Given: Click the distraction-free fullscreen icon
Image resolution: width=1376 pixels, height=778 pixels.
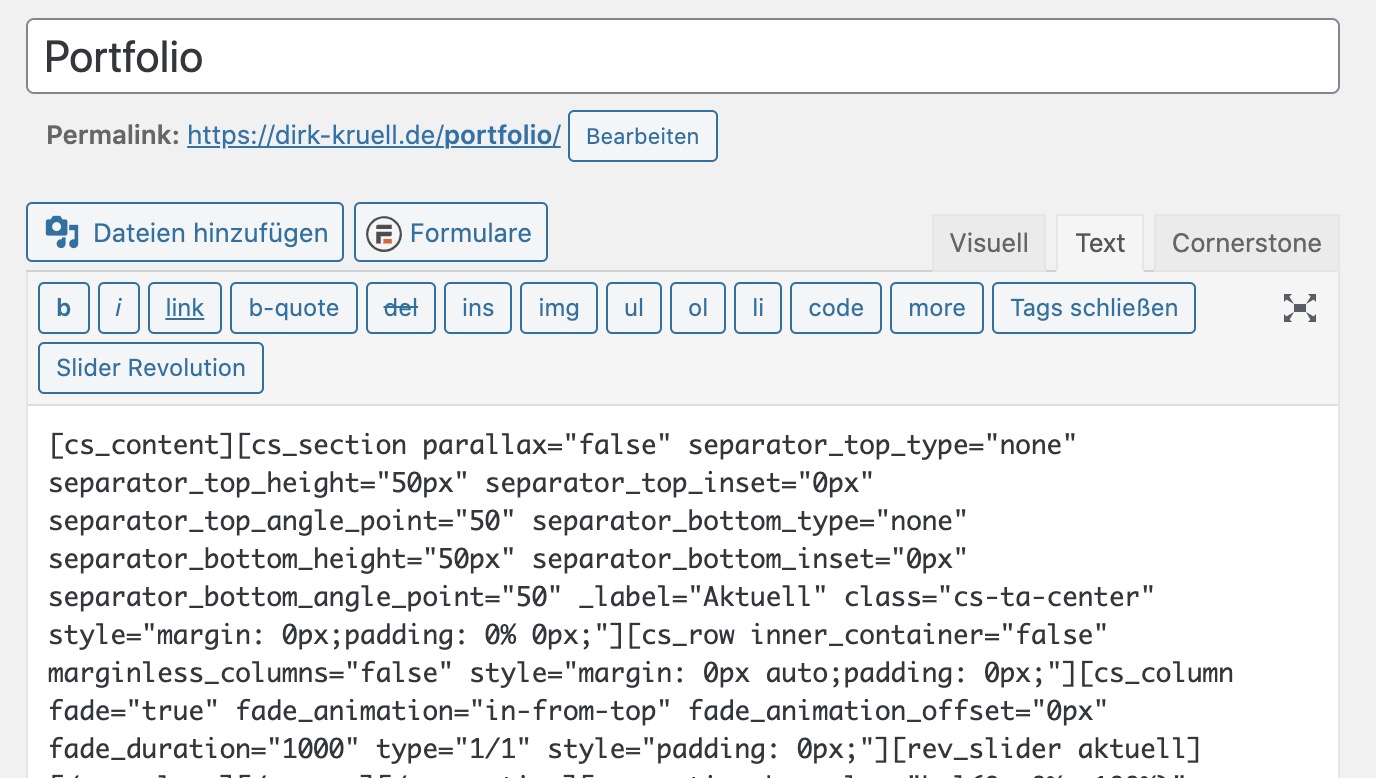Looking at the screenshot, I should [x=1299, y=309].
